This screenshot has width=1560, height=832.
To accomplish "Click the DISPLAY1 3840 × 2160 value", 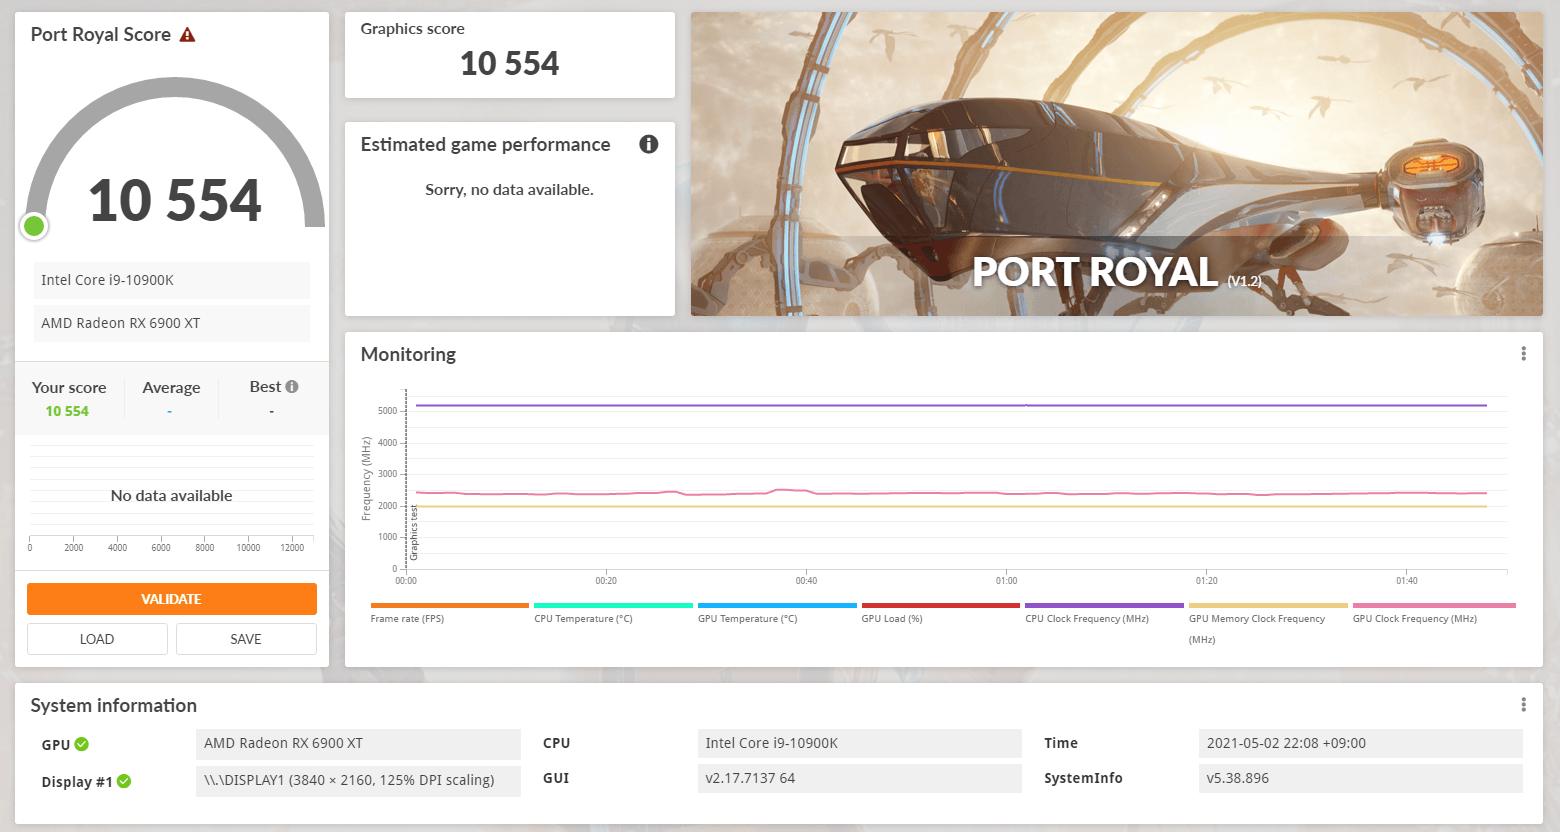I will click(358, 781).
